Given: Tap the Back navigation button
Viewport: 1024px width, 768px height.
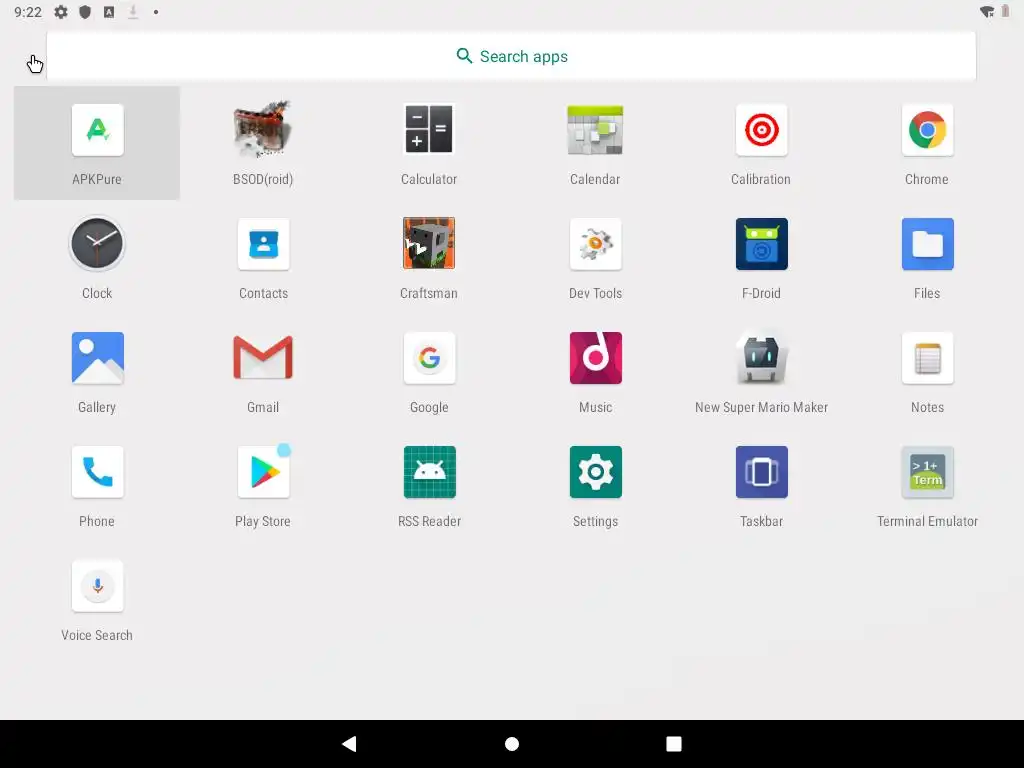Looking at the screenshot, I should [349, 744].
